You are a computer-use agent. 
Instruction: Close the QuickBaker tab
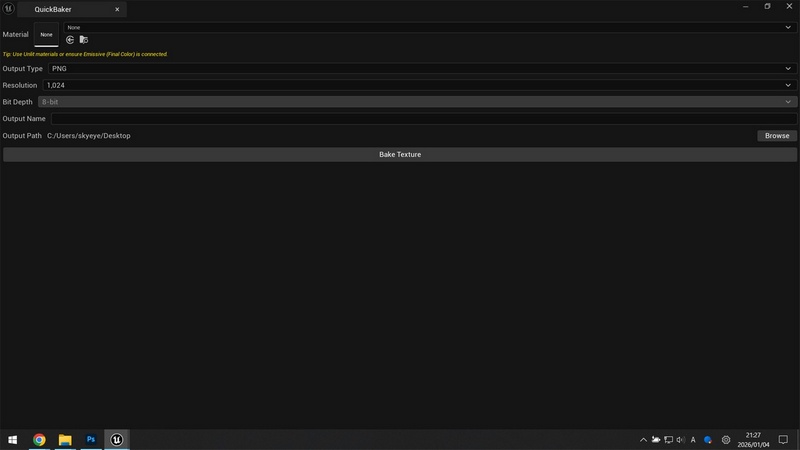(x=117, y=9)
